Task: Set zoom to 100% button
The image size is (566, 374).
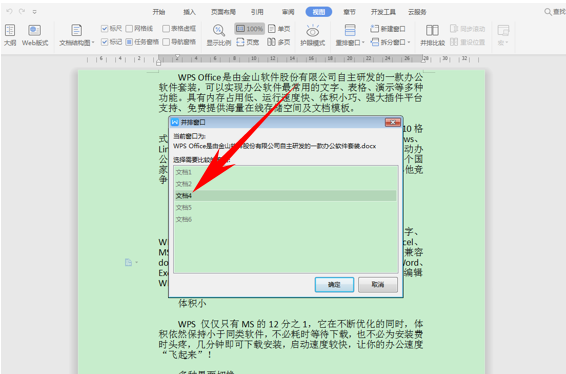Action: pos(249,29)
